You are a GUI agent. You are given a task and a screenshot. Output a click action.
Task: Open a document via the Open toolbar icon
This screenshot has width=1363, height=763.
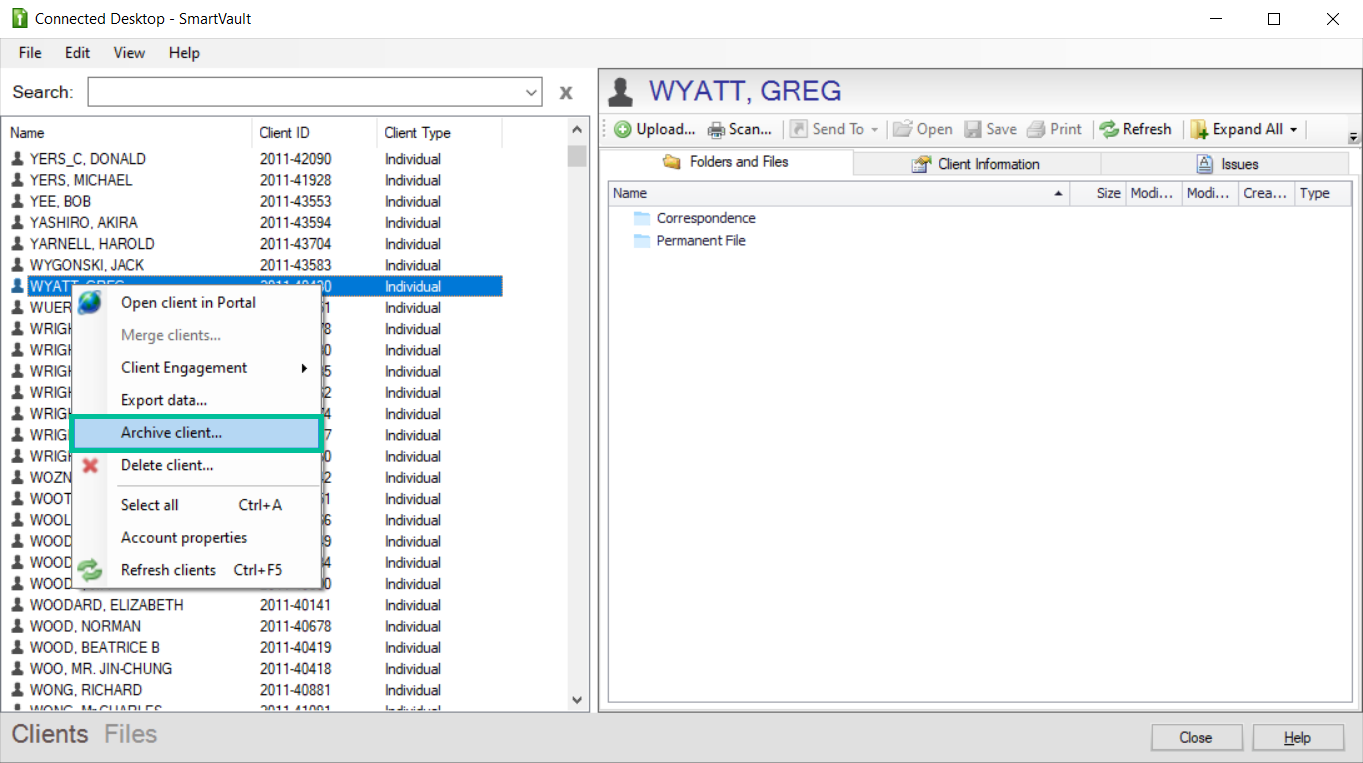tap(901, 128)
